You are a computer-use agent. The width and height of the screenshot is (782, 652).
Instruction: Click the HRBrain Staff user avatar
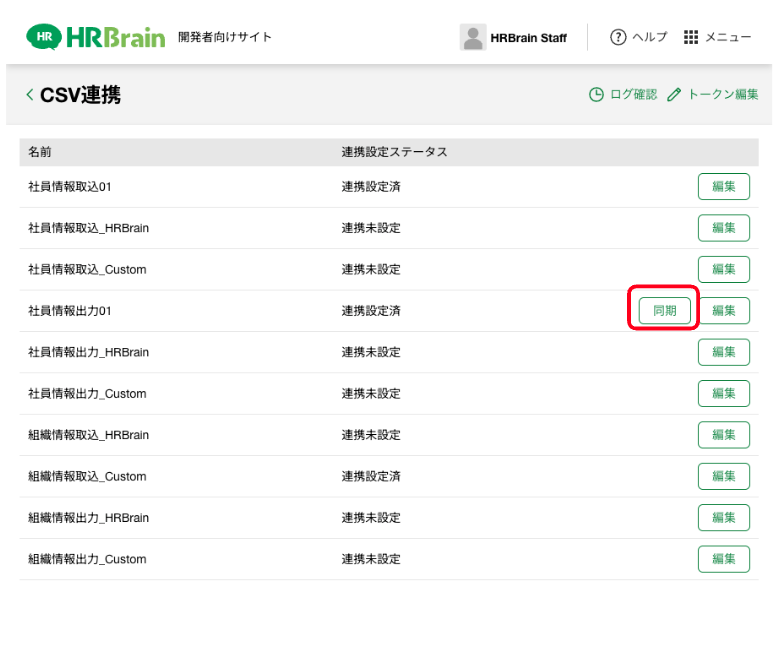click(472, 37)
